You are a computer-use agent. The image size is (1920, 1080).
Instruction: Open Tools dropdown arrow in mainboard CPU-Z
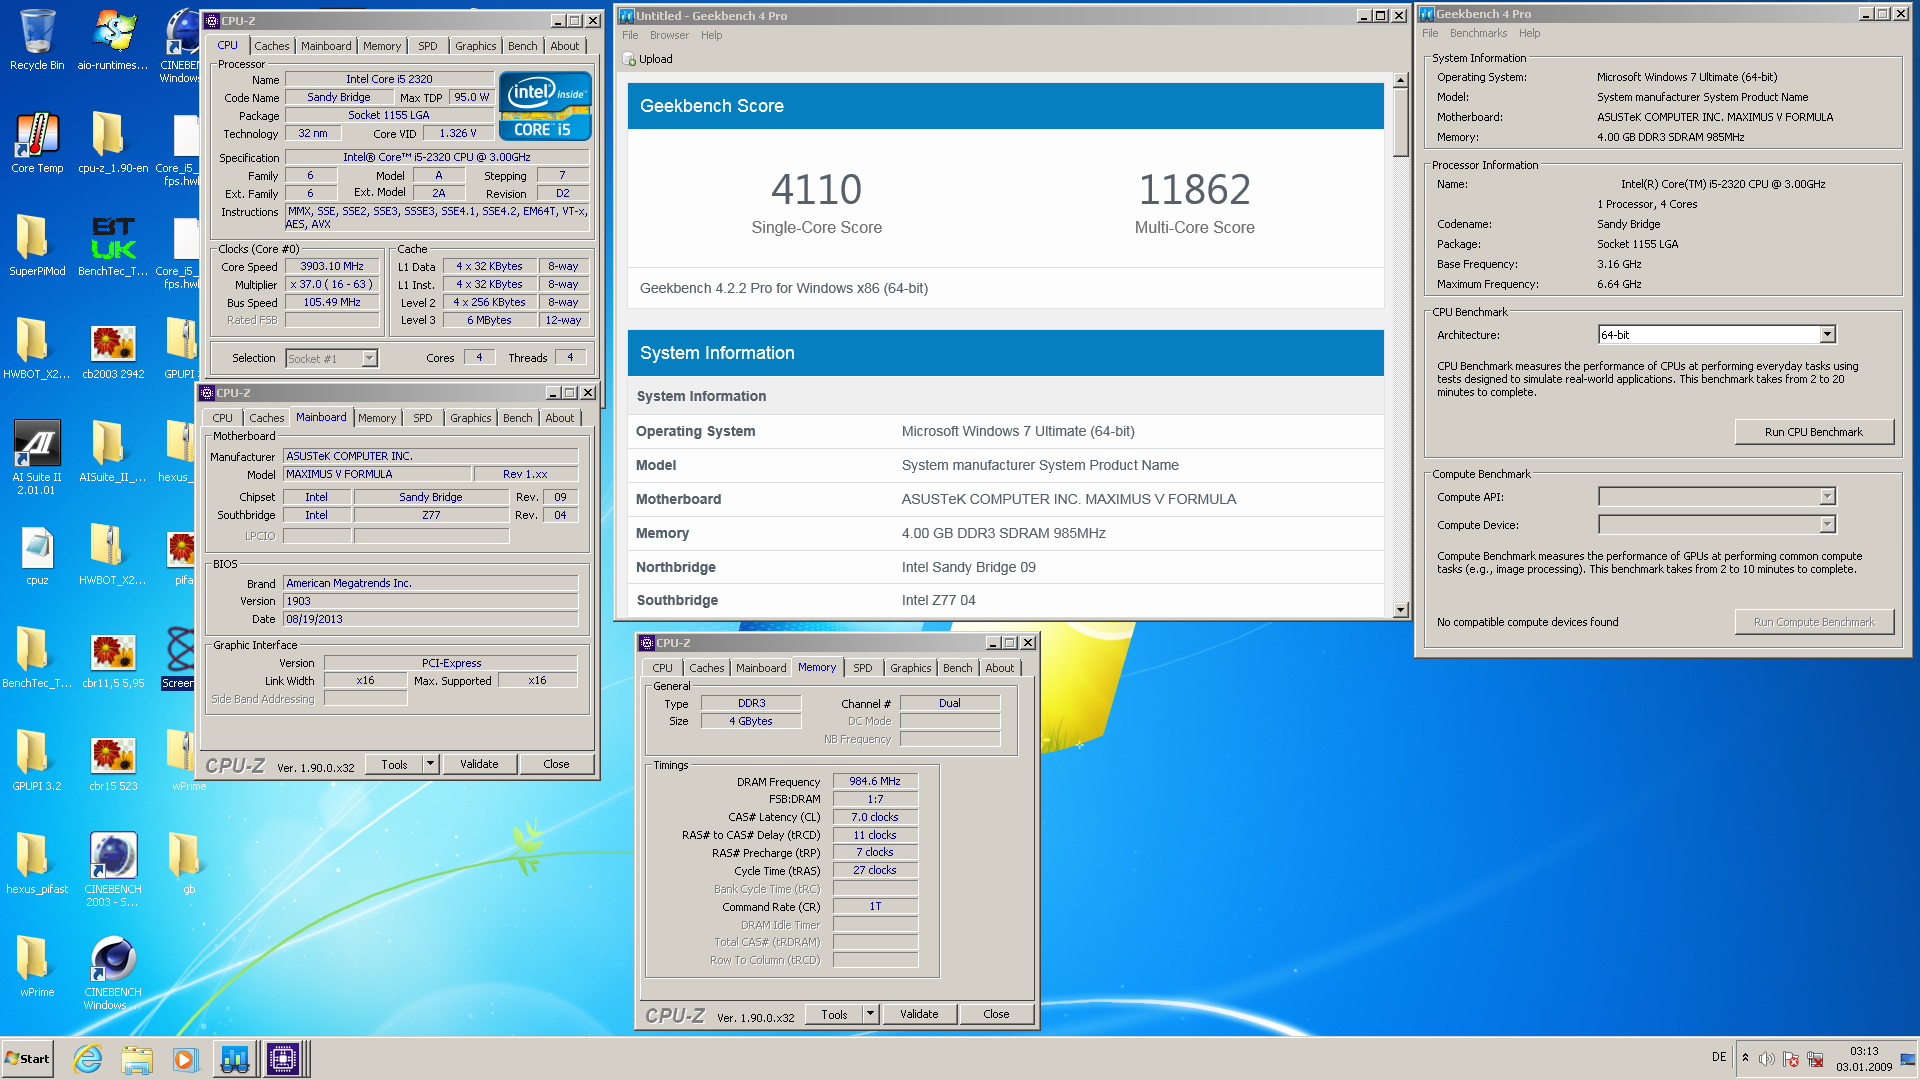[x=431, y=764]
